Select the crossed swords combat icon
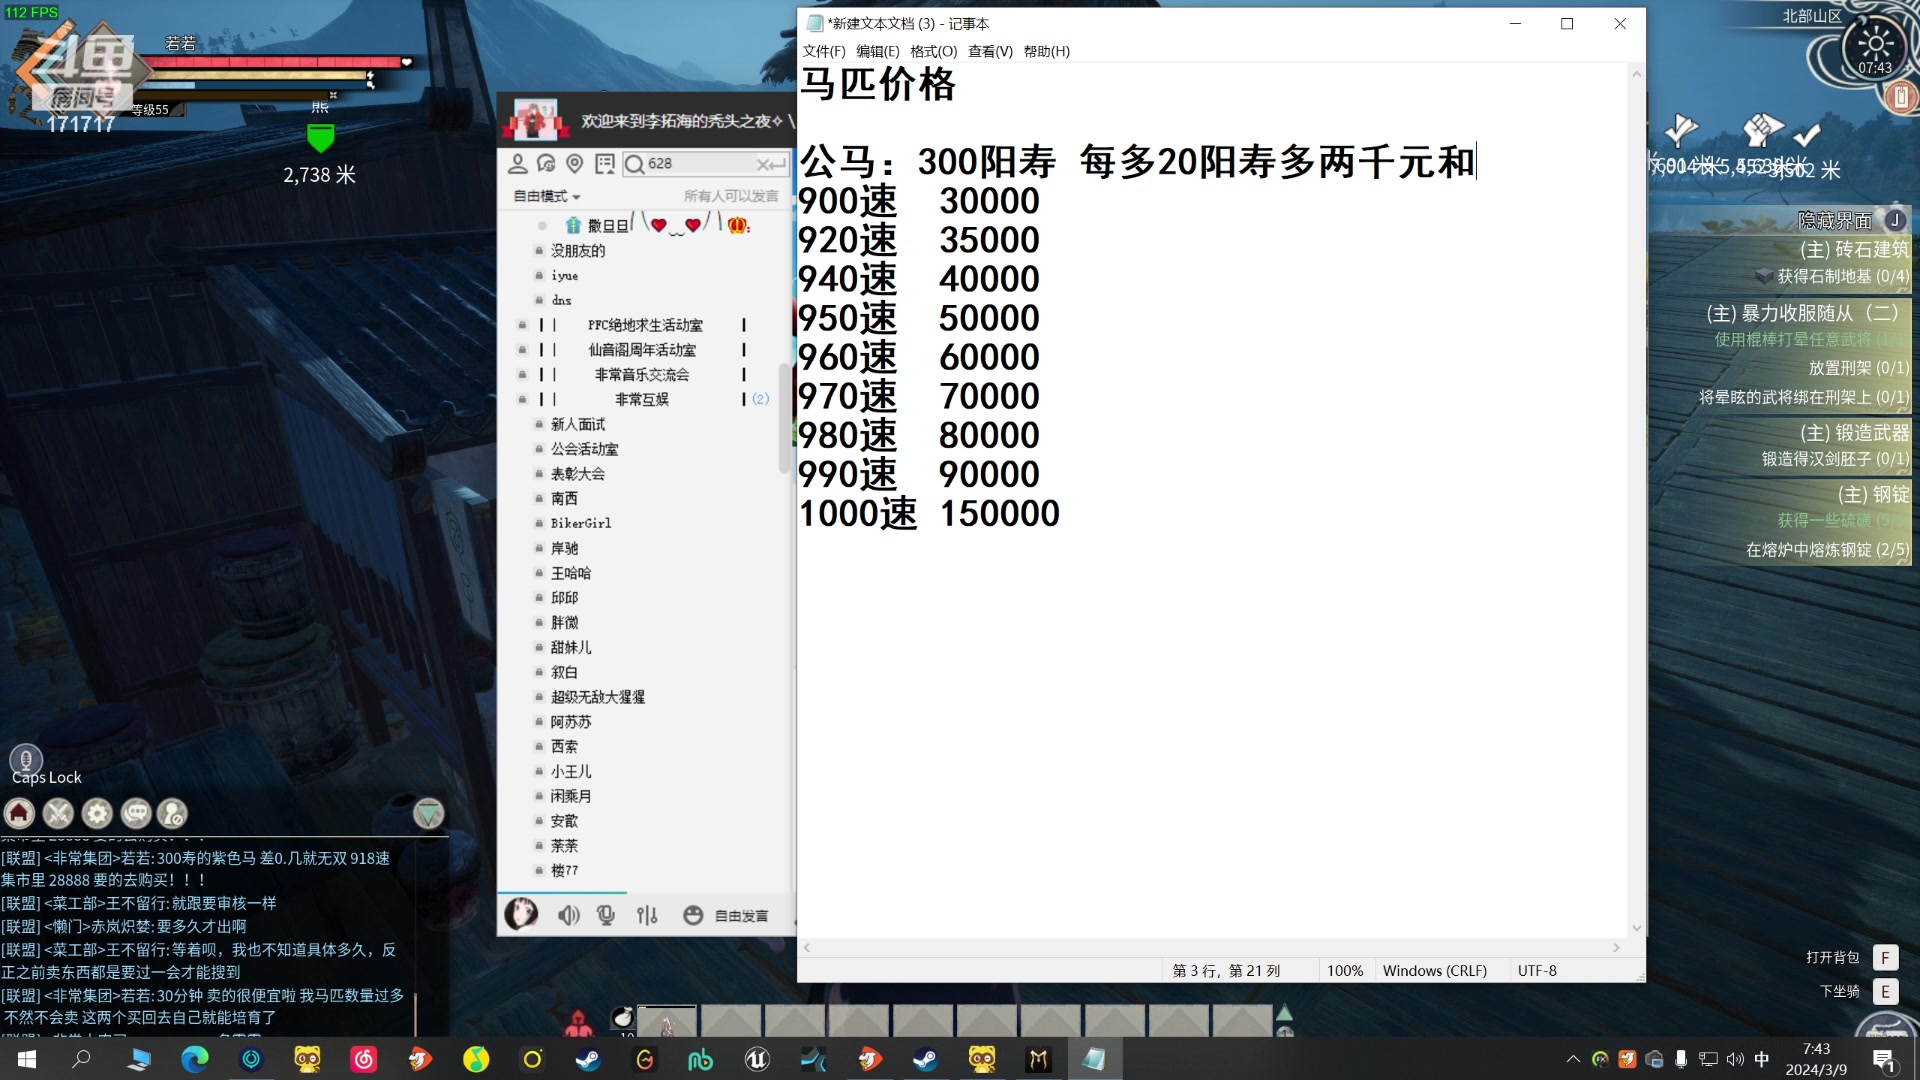Image resolution: width=1920 pixels, height=1080 pixels. 58,814
